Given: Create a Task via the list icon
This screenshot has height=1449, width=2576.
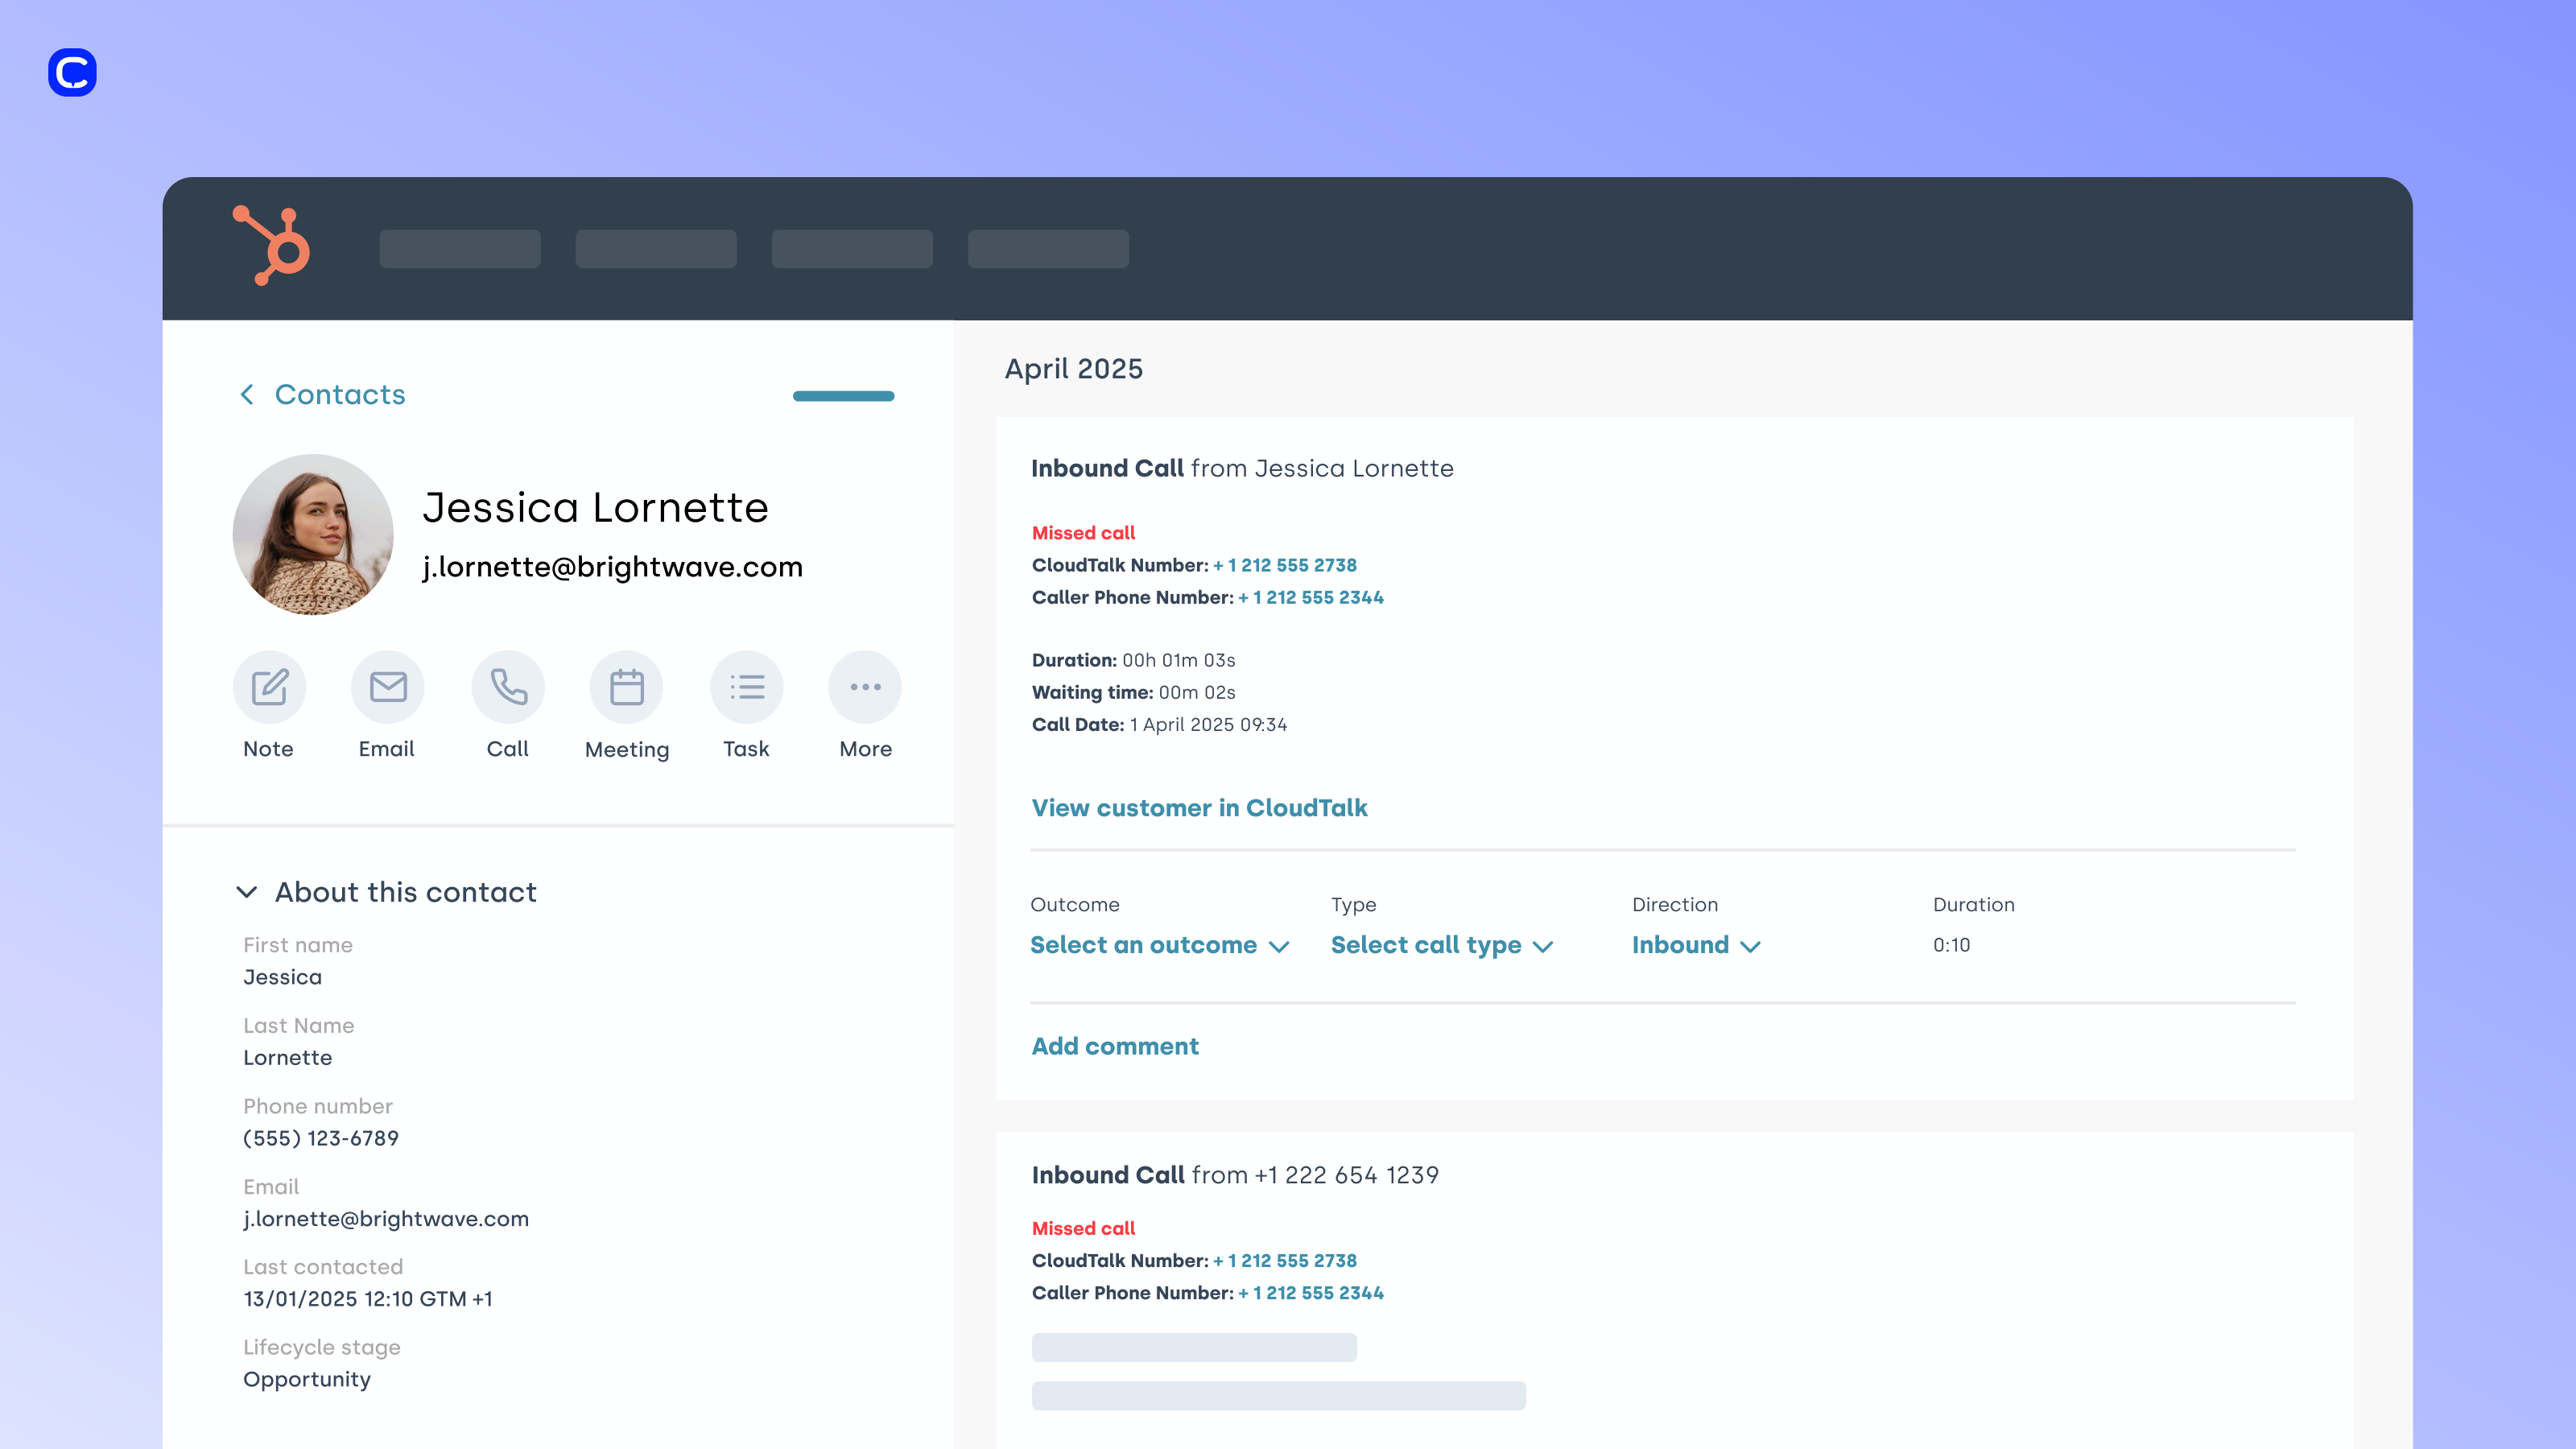Looking at the screenshot, I should (746, 687).
